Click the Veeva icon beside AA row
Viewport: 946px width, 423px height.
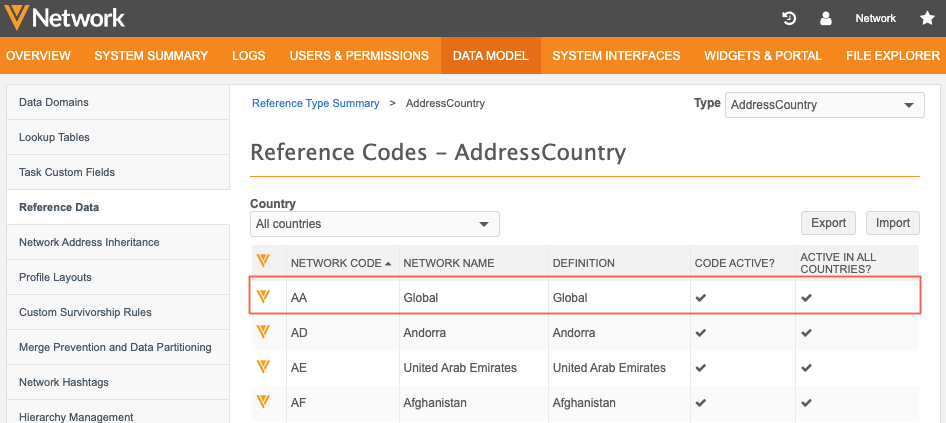coord(264,297)
